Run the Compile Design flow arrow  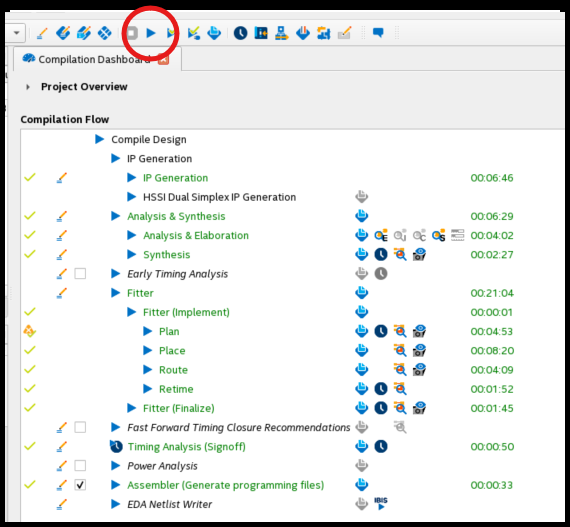(99, 139)
